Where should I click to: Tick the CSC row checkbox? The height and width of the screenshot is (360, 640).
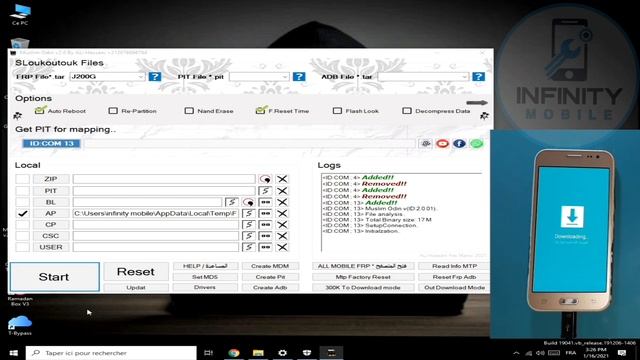(x=22, y=236)
